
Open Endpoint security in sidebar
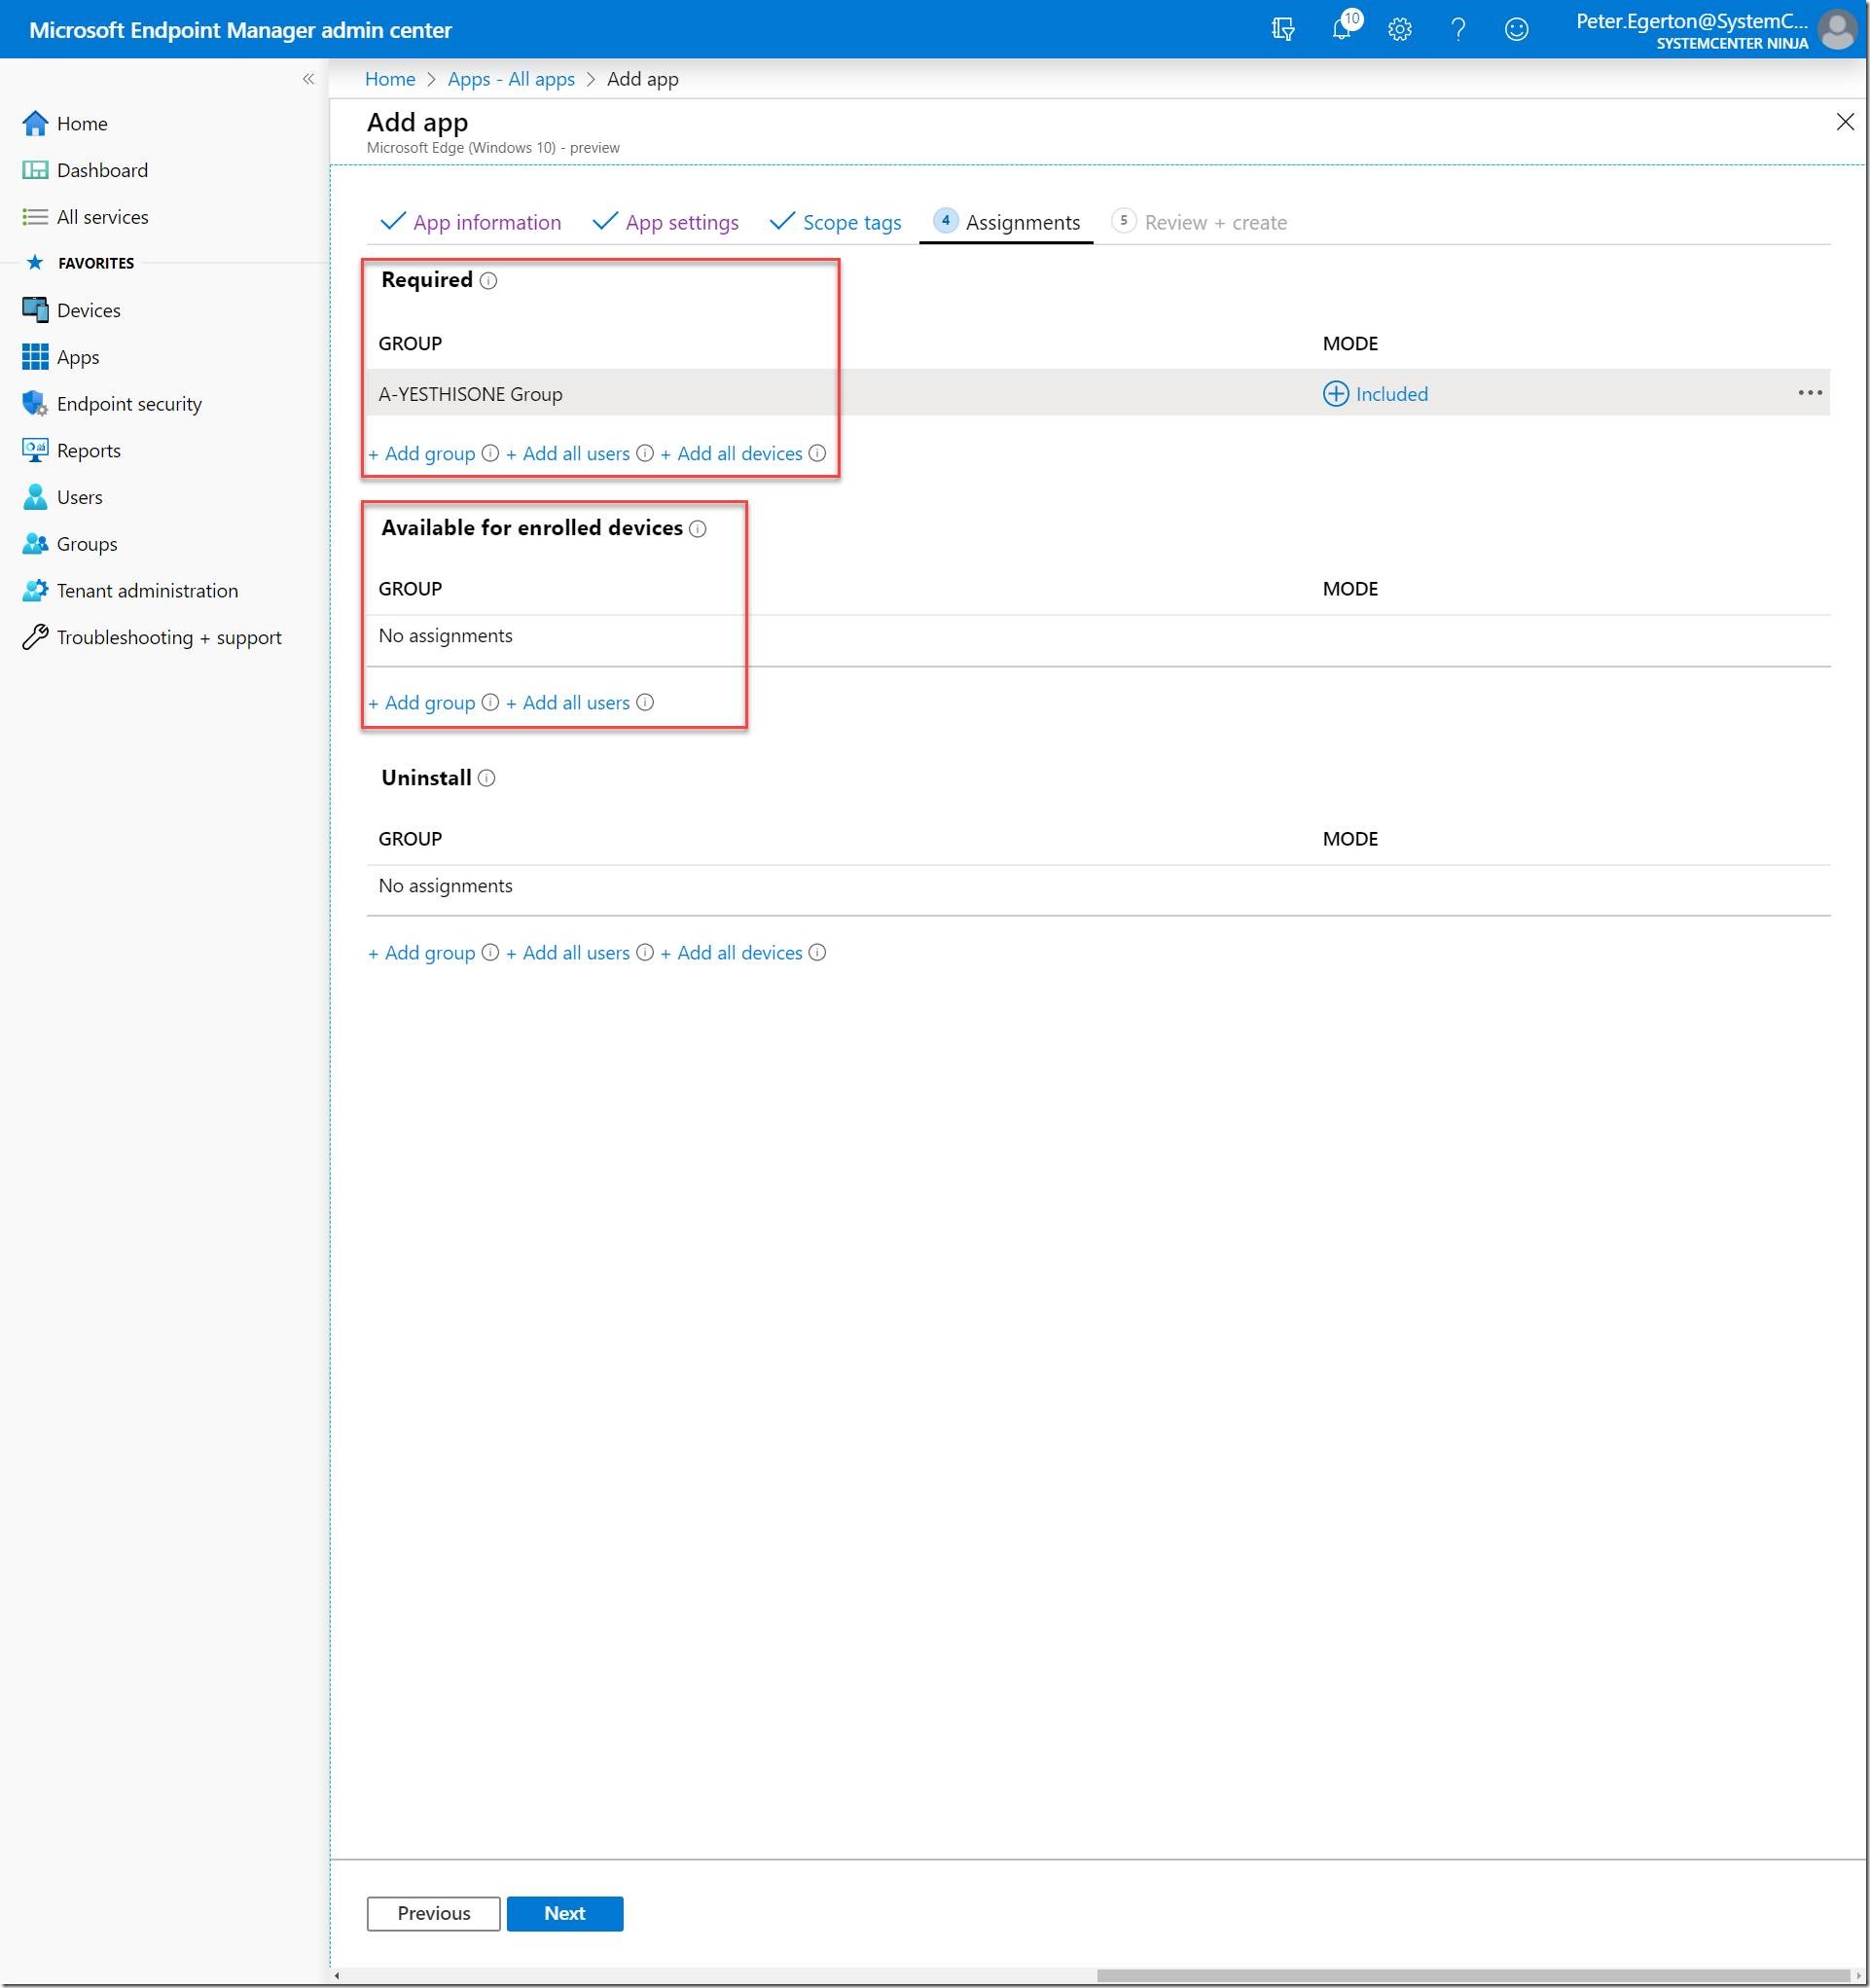click(128, 404)
